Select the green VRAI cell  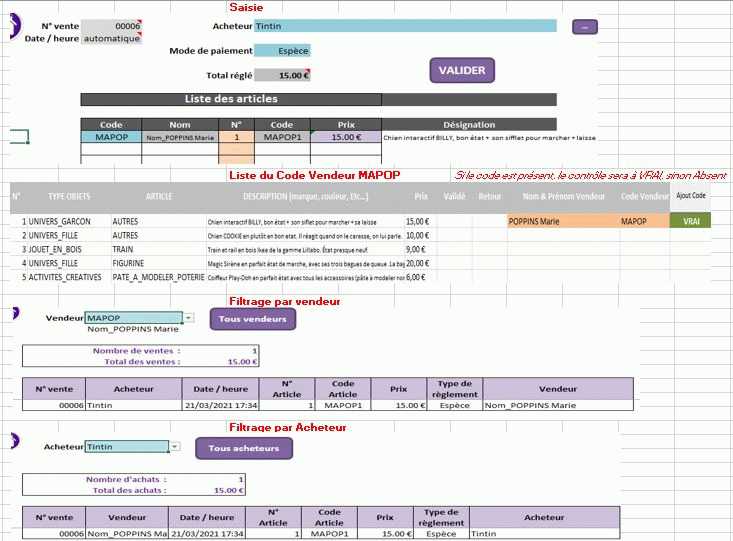coord(691,221)
